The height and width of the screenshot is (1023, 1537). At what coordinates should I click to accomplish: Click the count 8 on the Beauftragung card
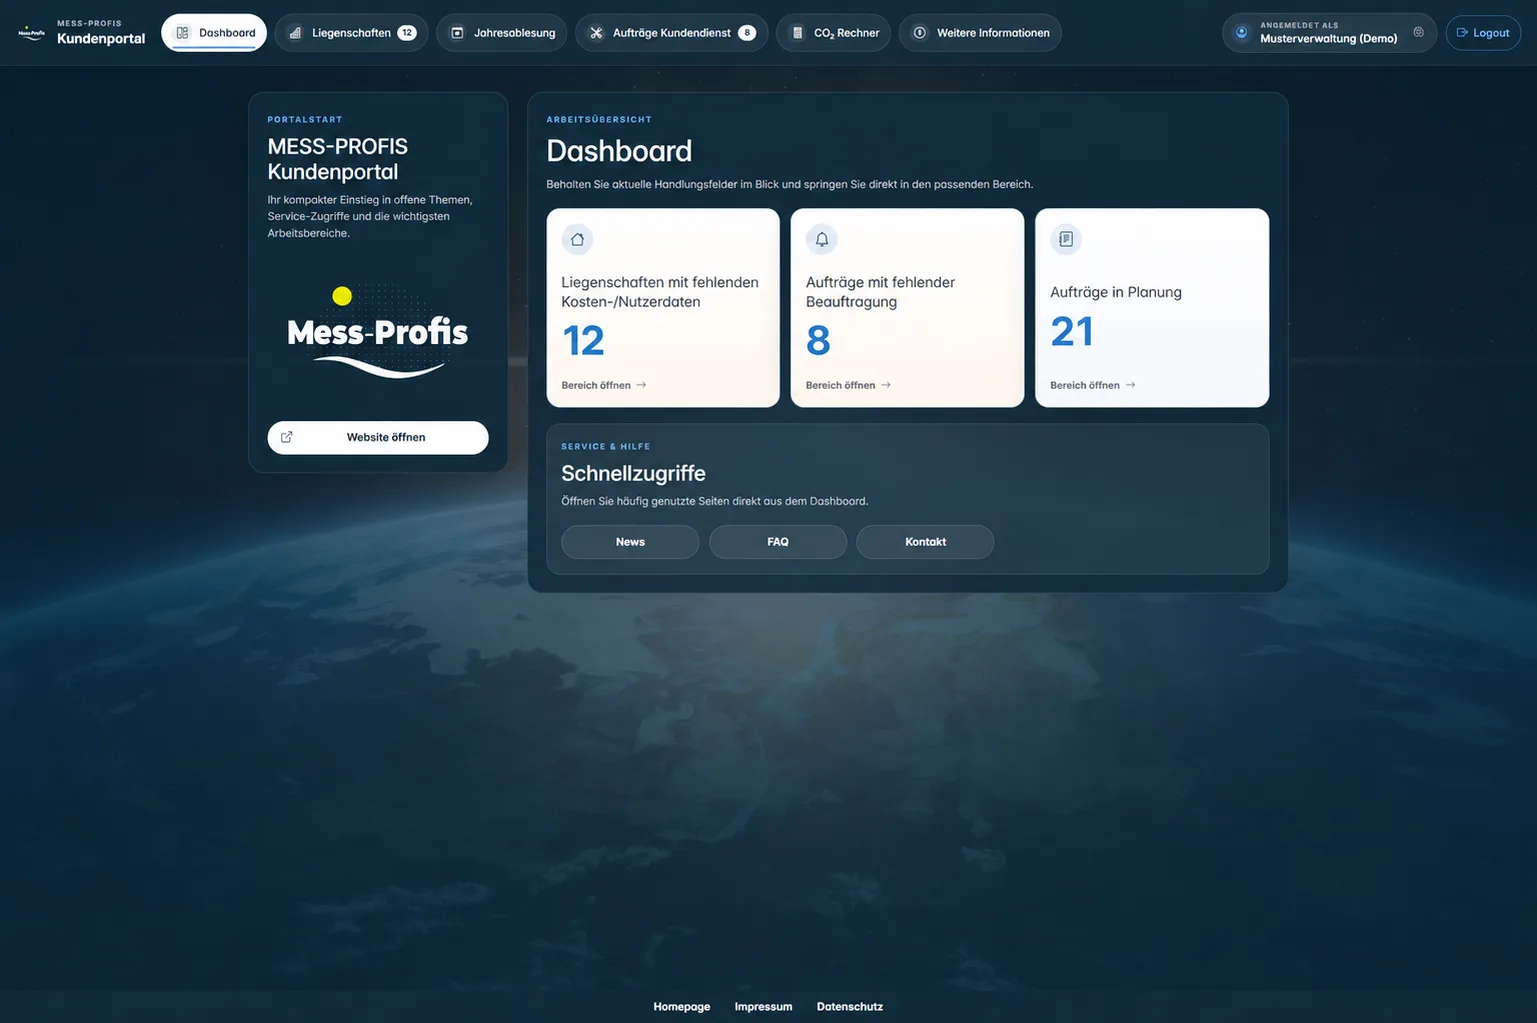[x=818, y=341]
